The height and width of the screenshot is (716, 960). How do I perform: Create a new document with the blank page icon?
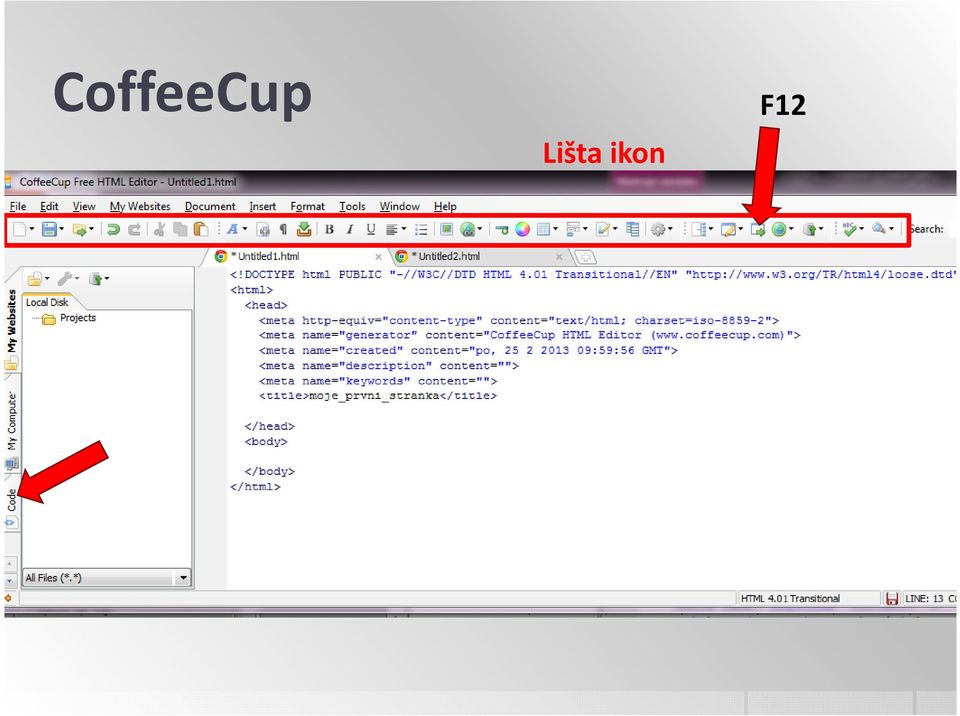tap(20, 230)
